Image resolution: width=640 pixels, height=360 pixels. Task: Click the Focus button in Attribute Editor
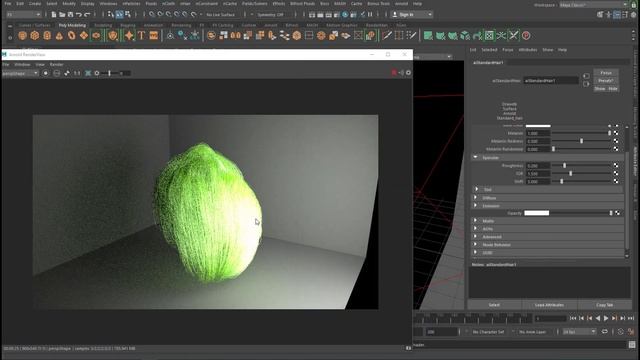click(x=606, y=73)
